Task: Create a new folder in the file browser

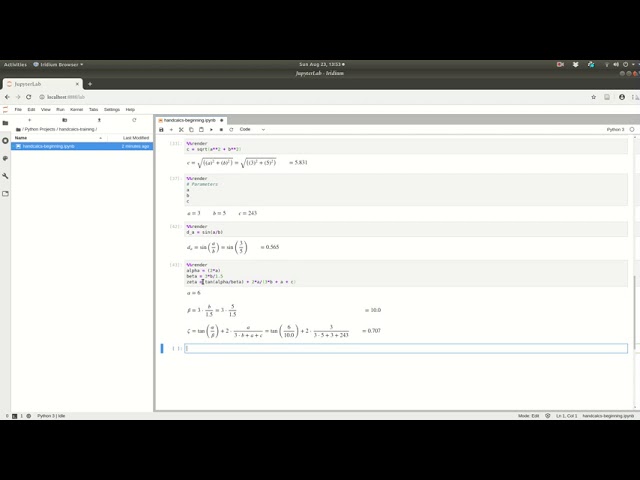Action: [64, 120]
